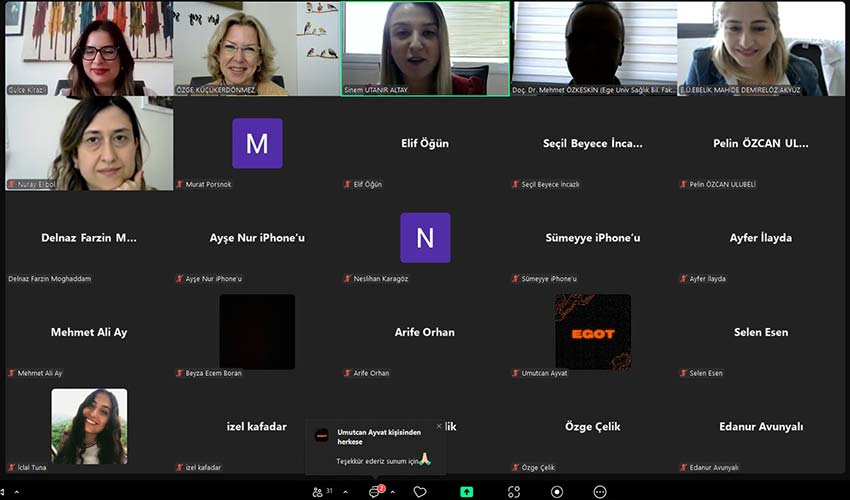Viewport: 850px width, 500px height.
Task: Click muted mic icon beside İclal Tuna
Action: 12,467
